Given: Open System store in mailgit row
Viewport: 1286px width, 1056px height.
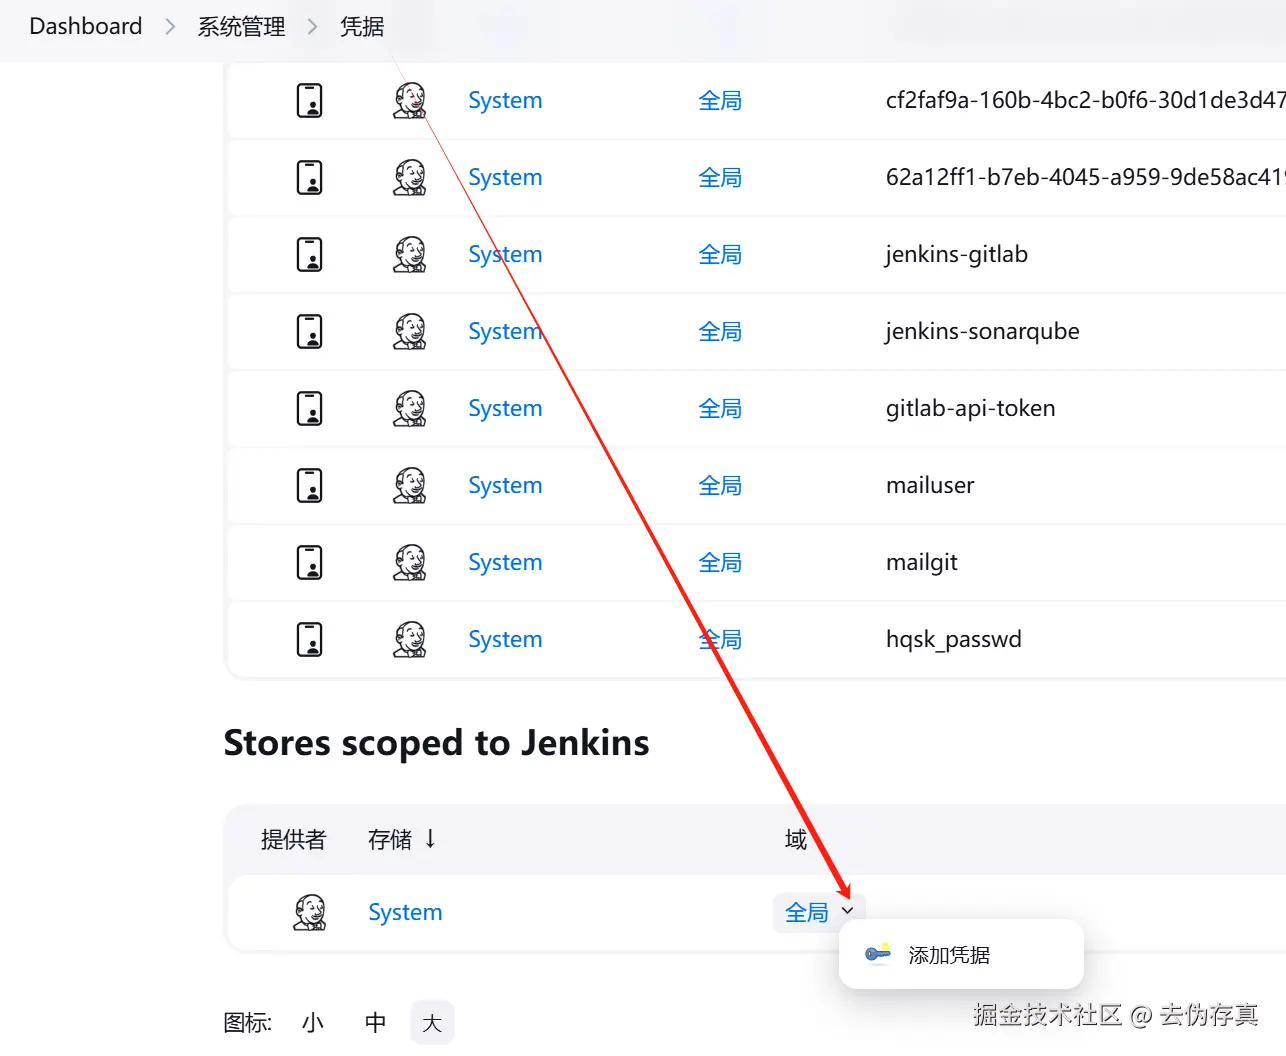Looking at the screenshot, I should [x=505, y=563].
